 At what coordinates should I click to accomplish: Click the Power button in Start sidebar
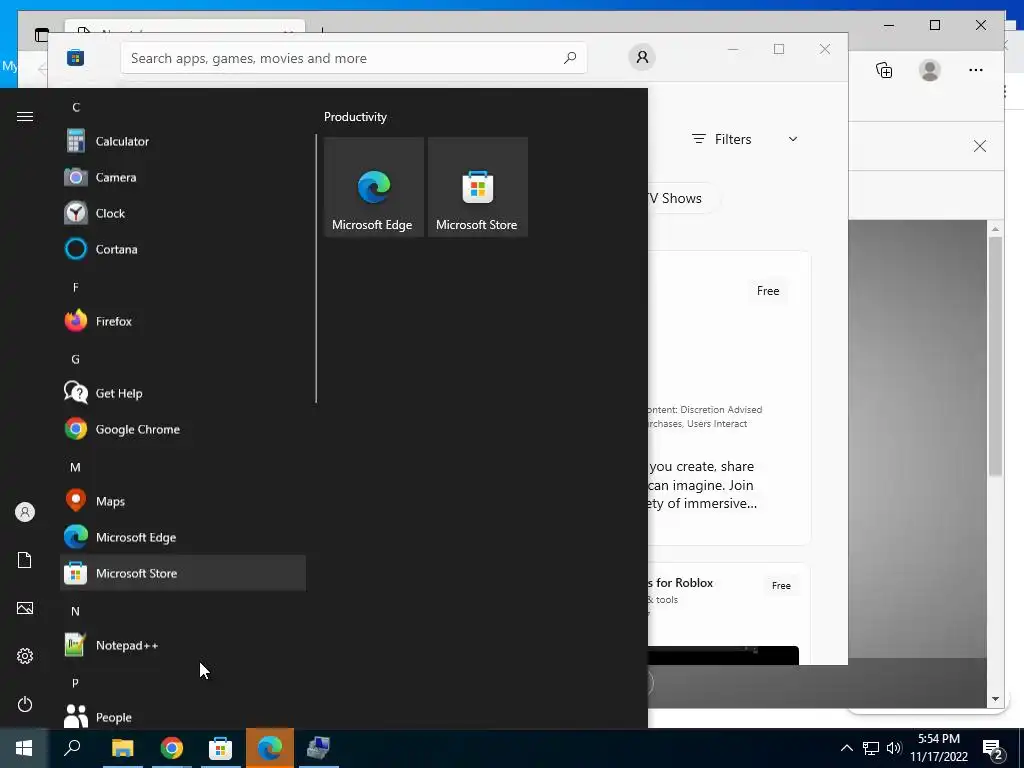point(25,704)
